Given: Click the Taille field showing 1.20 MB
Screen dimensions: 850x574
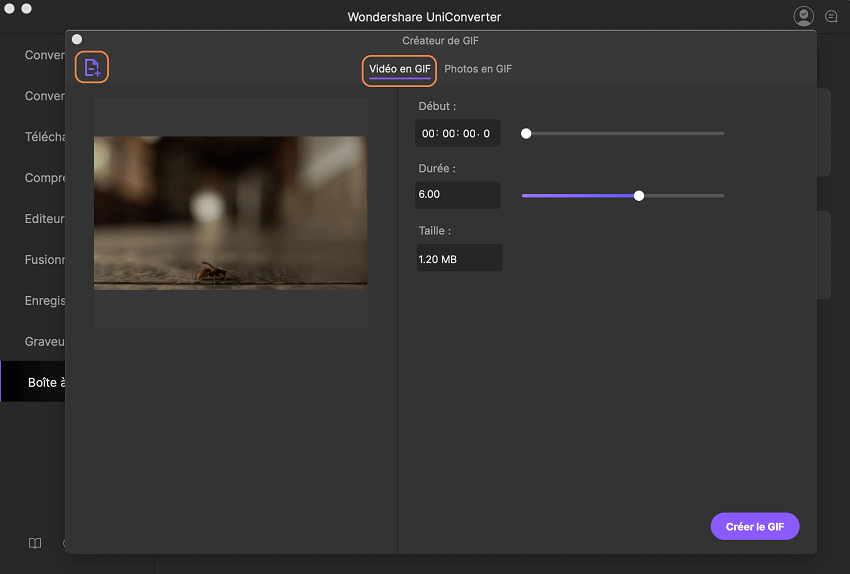Looking at the screenshot, I should 458,258.
